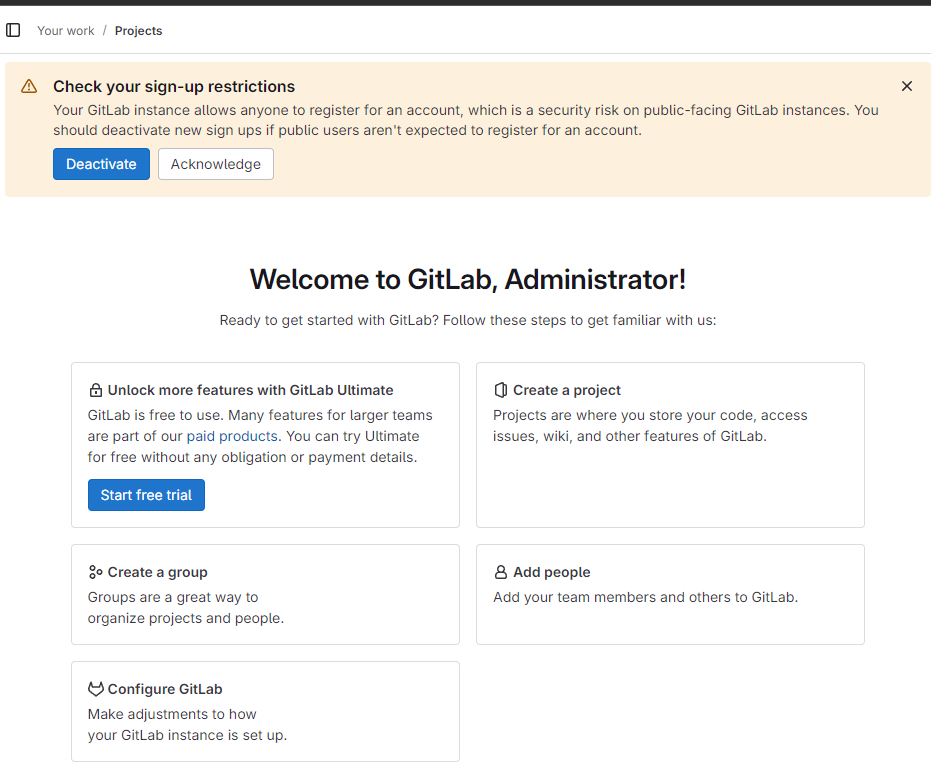Open the Add people card
This screenshot has height=780, width=931.
pos(670,594)
